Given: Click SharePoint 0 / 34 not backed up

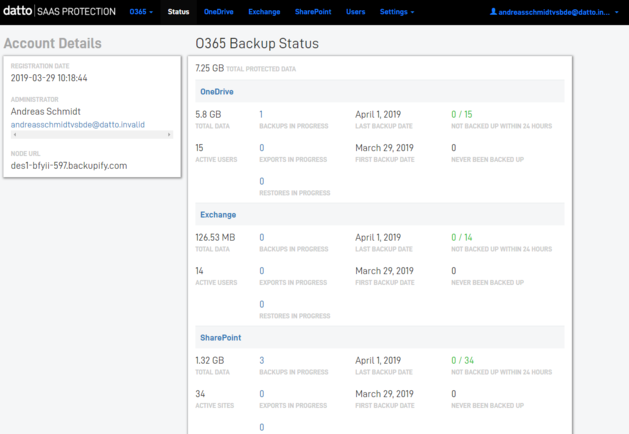Looking at the screenshot, I should [x=463, y=361].
